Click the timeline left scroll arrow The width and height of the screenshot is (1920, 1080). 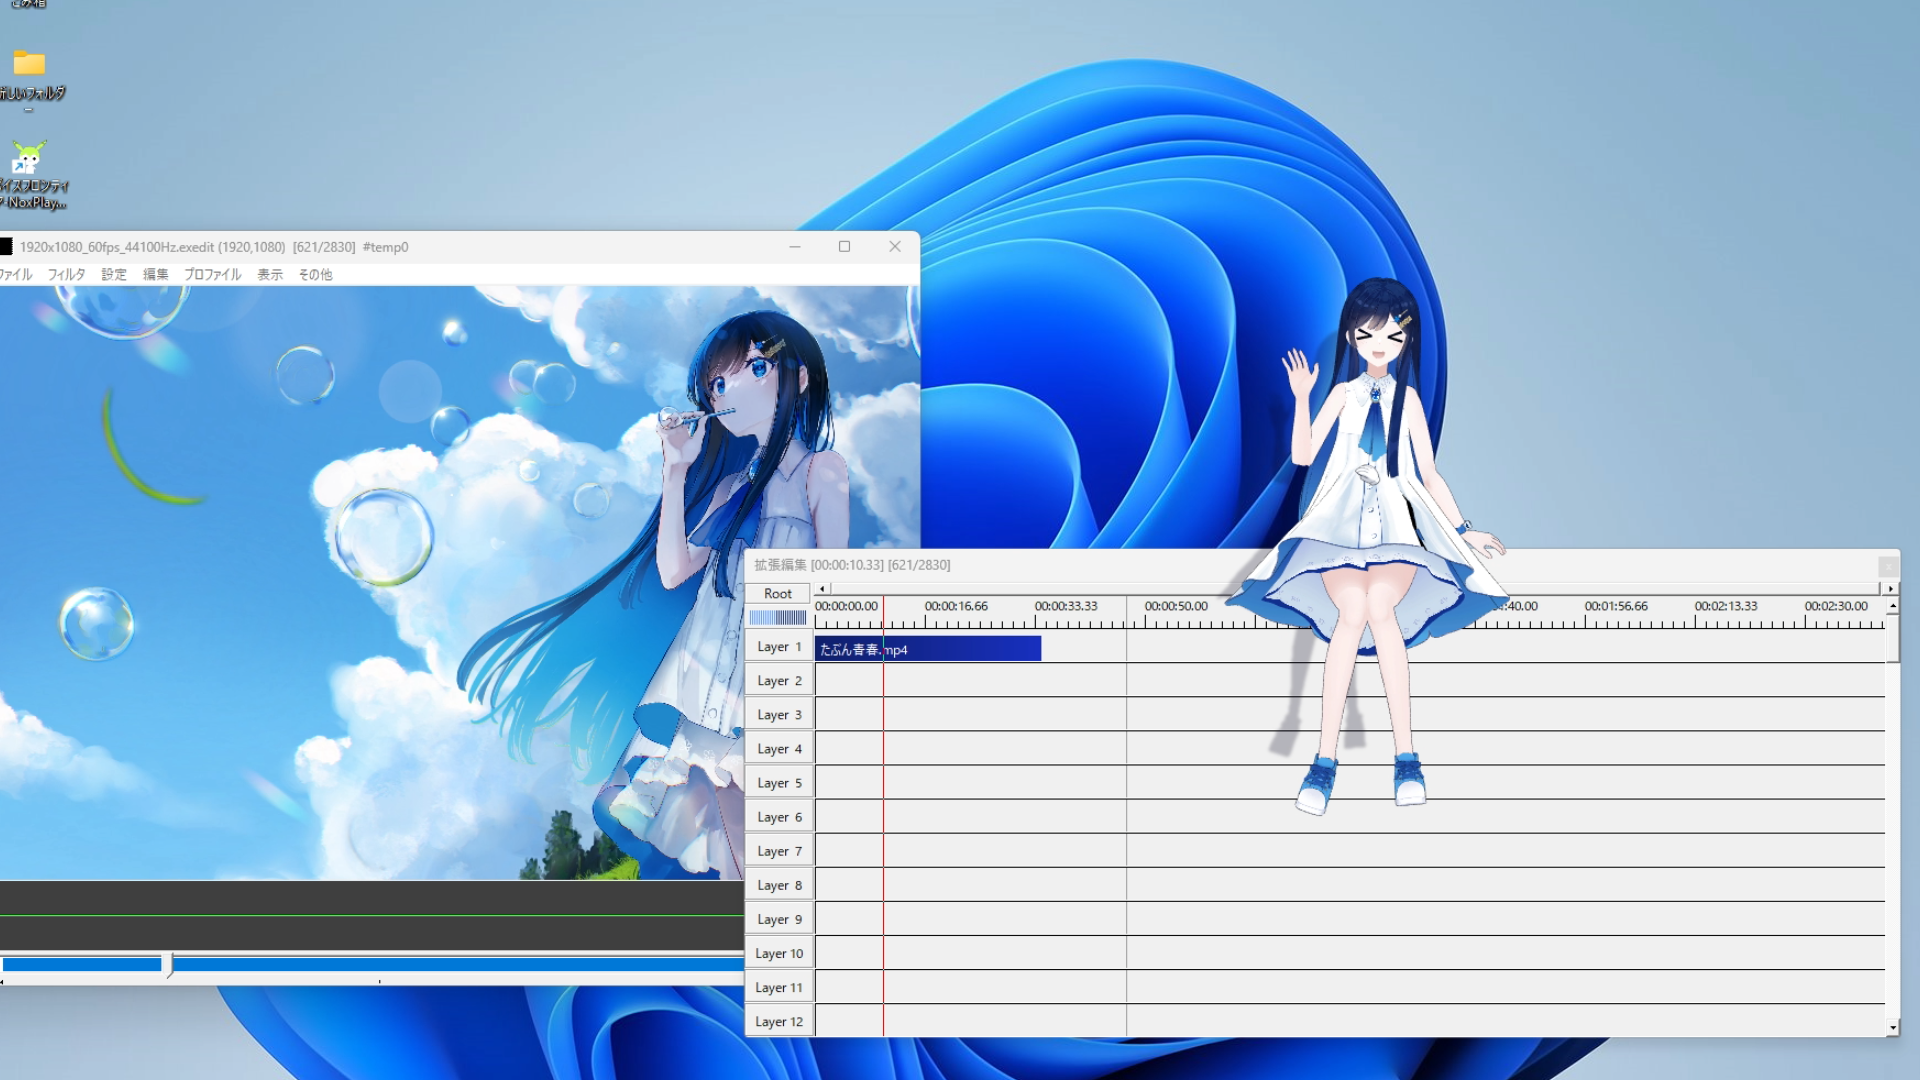pos(822,589)
